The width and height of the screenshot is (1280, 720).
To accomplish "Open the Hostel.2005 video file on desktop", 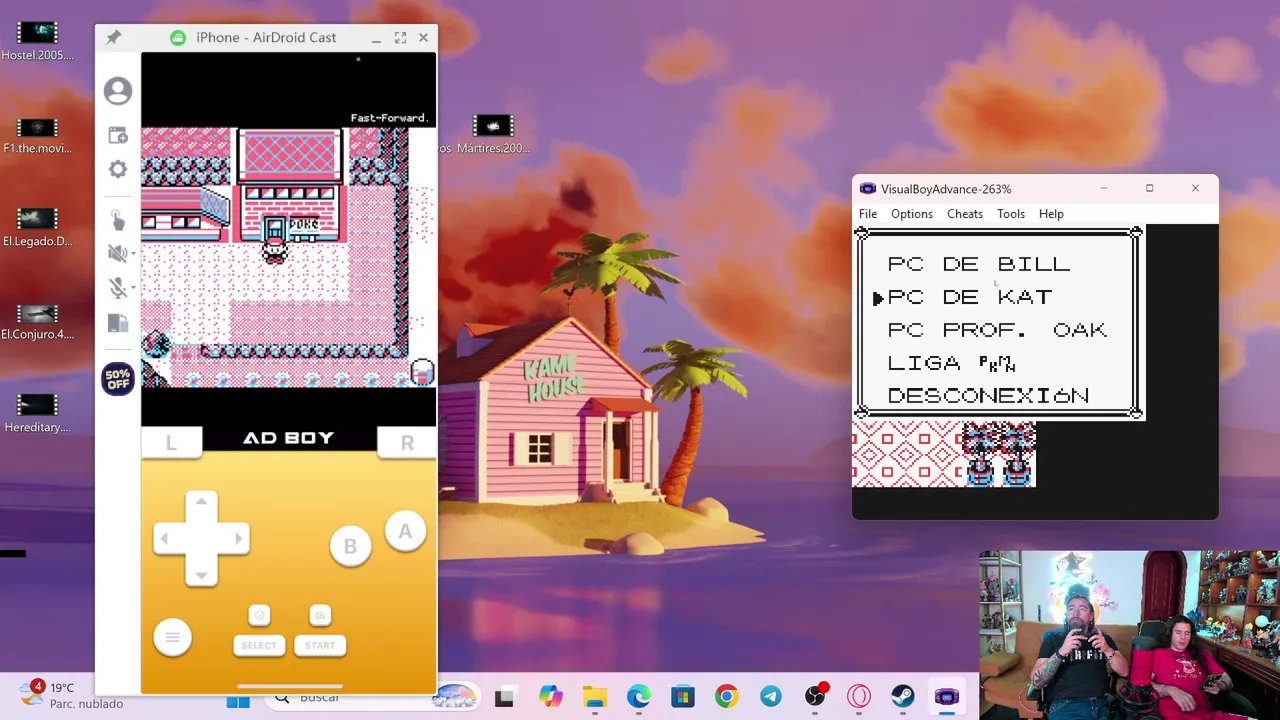I will (x=38, y=41).
